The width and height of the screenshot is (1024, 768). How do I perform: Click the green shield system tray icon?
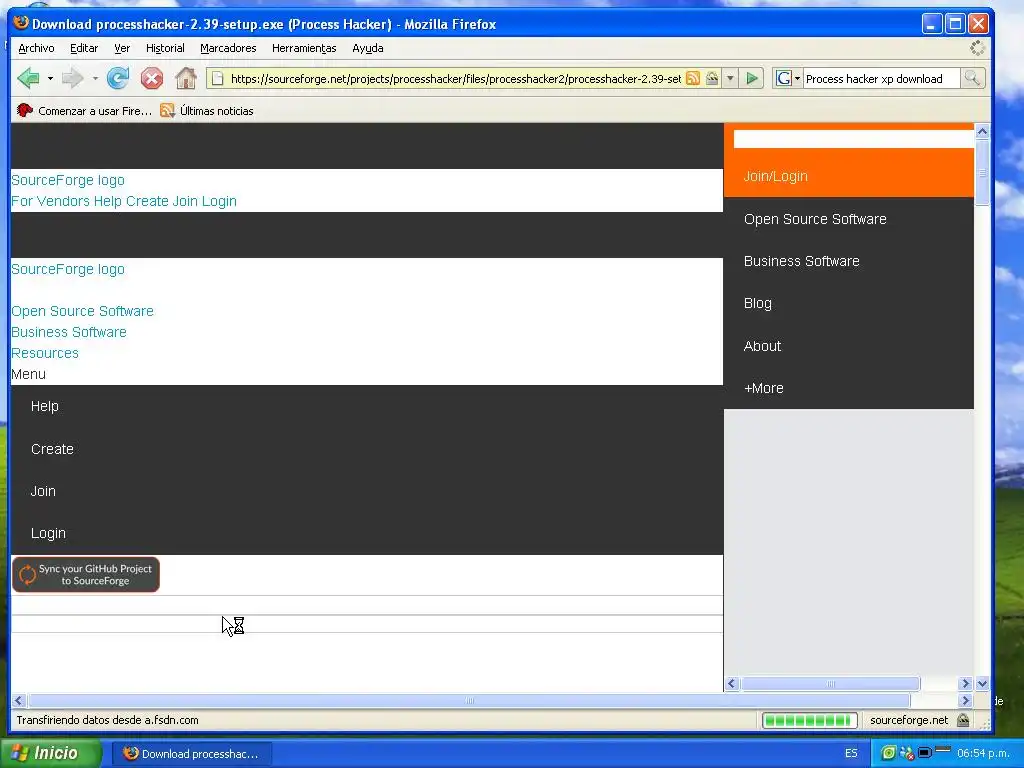[x=888, y=753]
